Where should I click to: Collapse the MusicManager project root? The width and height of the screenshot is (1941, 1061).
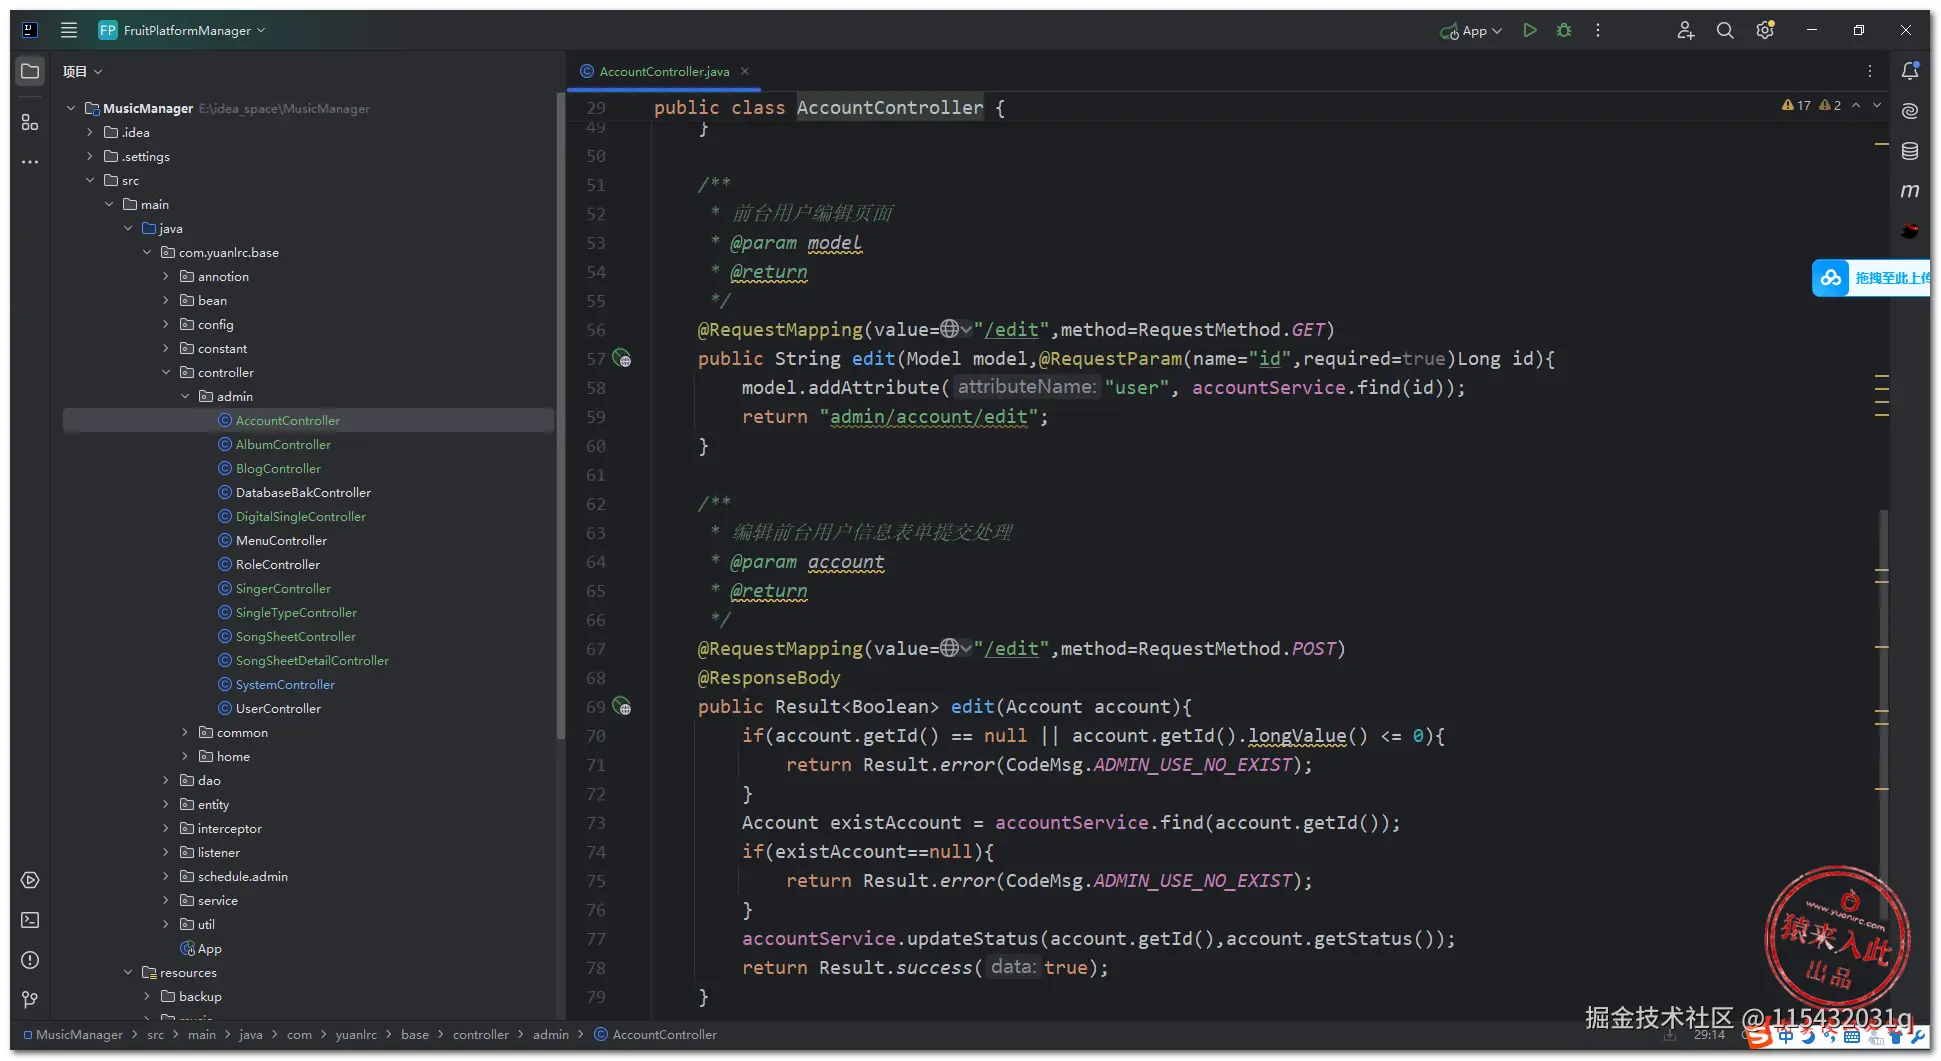point(71,108)
